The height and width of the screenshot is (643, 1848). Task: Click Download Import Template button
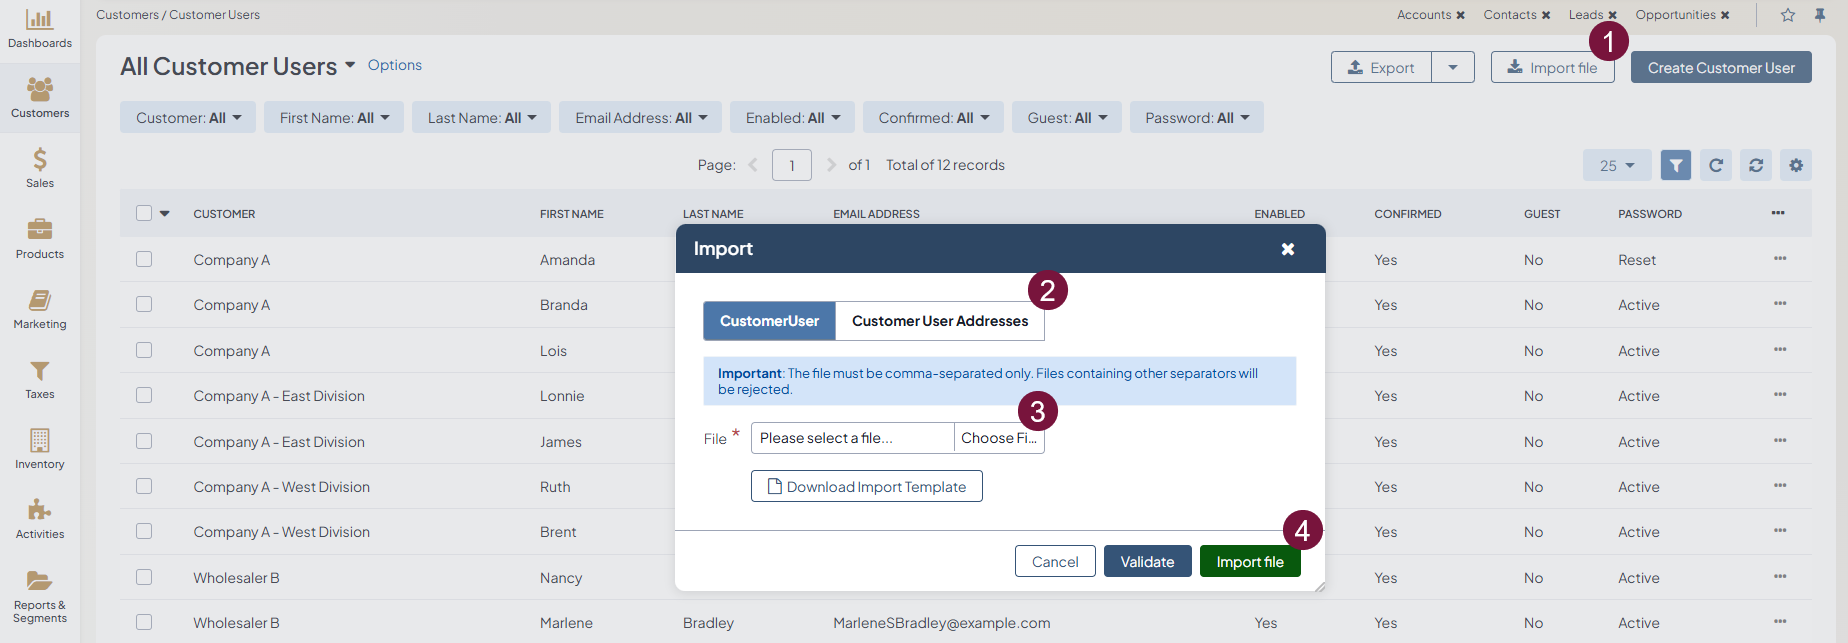(866, 486)
